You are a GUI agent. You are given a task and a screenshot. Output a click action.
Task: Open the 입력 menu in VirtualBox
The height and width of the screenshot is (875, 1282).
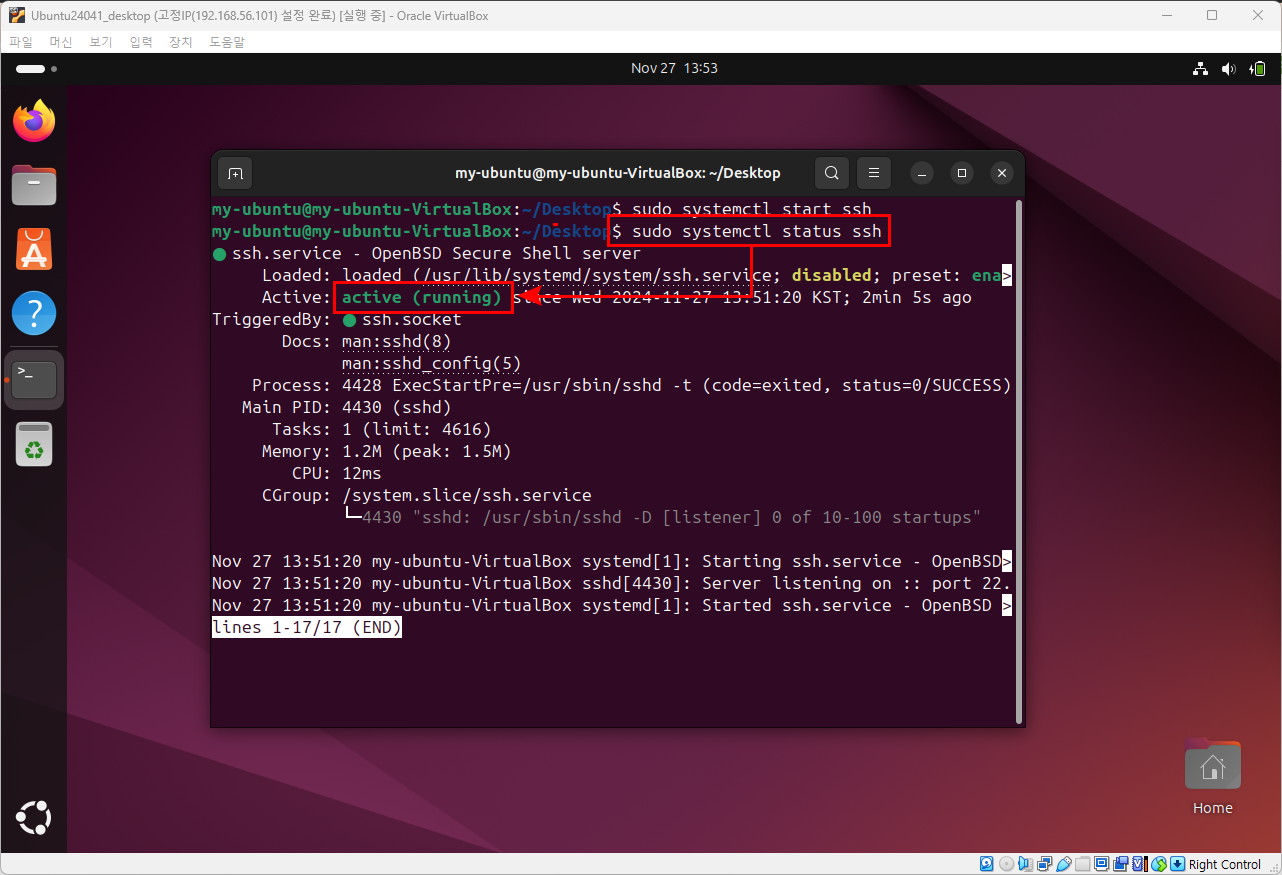tap(141, 42)
